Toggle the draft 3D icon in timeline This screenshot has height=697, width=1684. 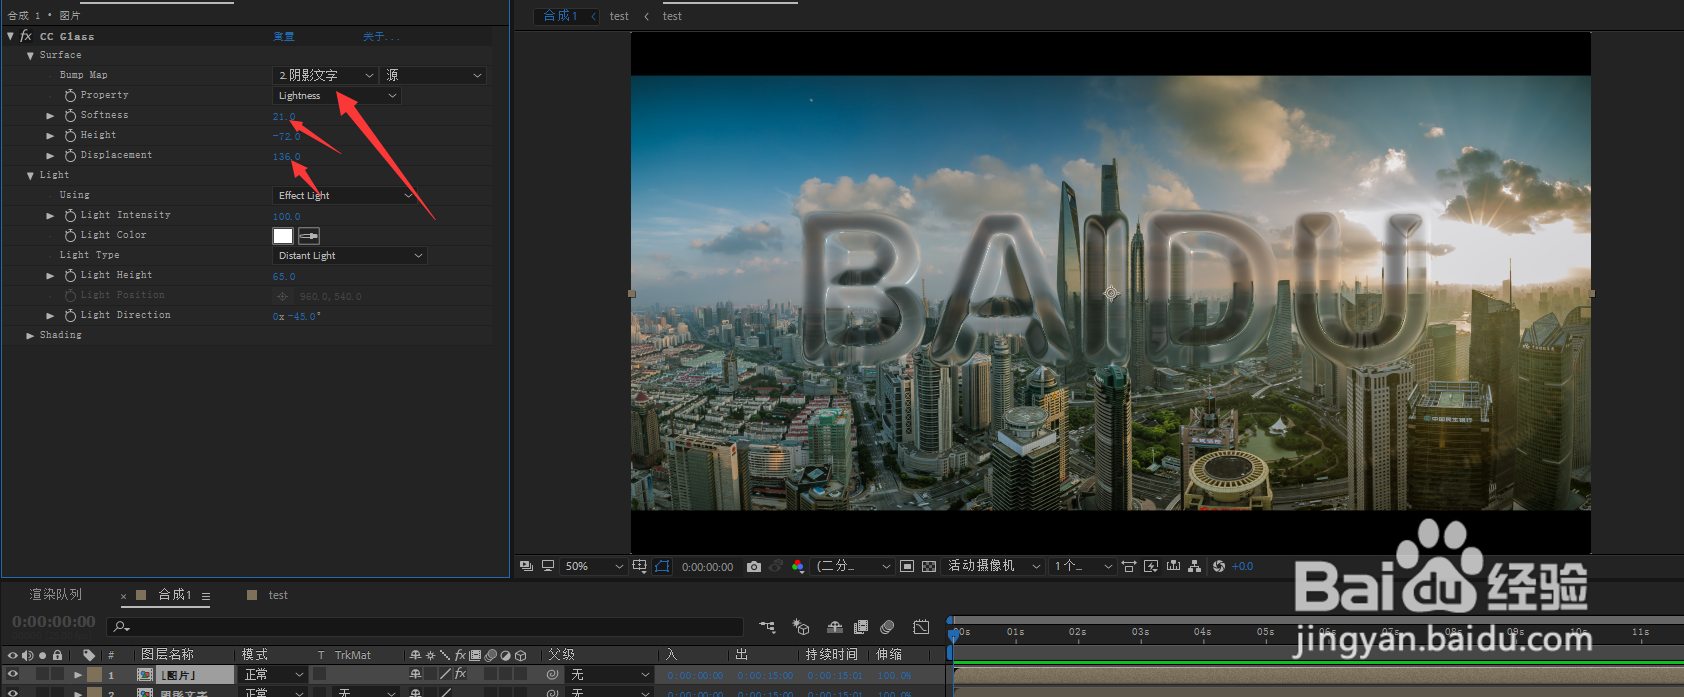click(x=801, y=627)
